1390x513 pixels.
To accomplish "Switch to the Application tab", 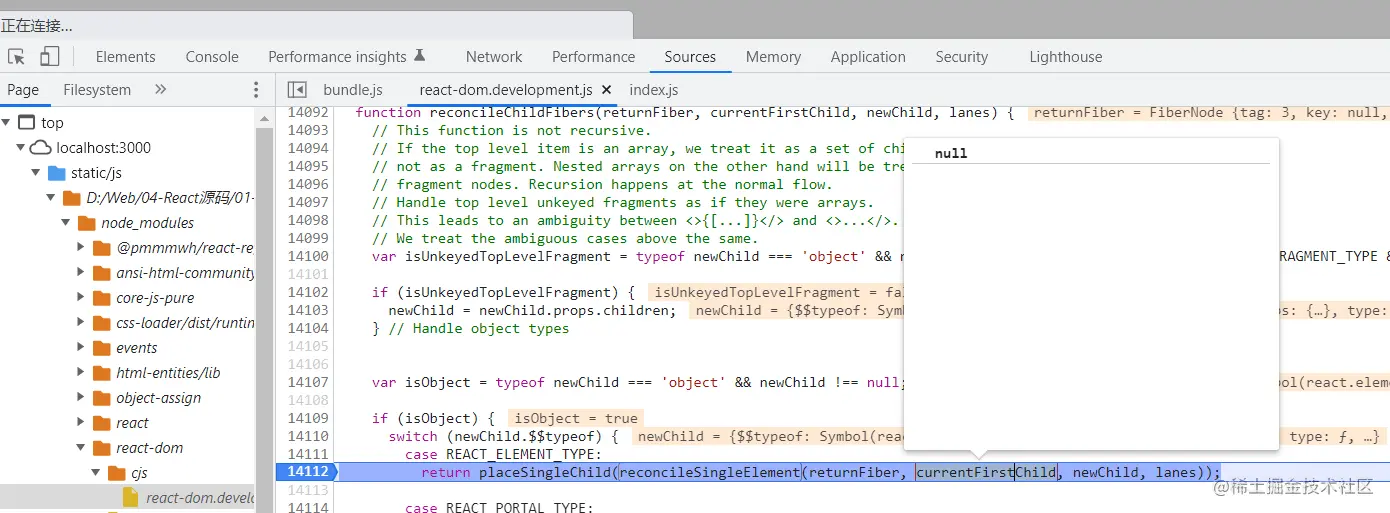I will click(x=868, y=57).
